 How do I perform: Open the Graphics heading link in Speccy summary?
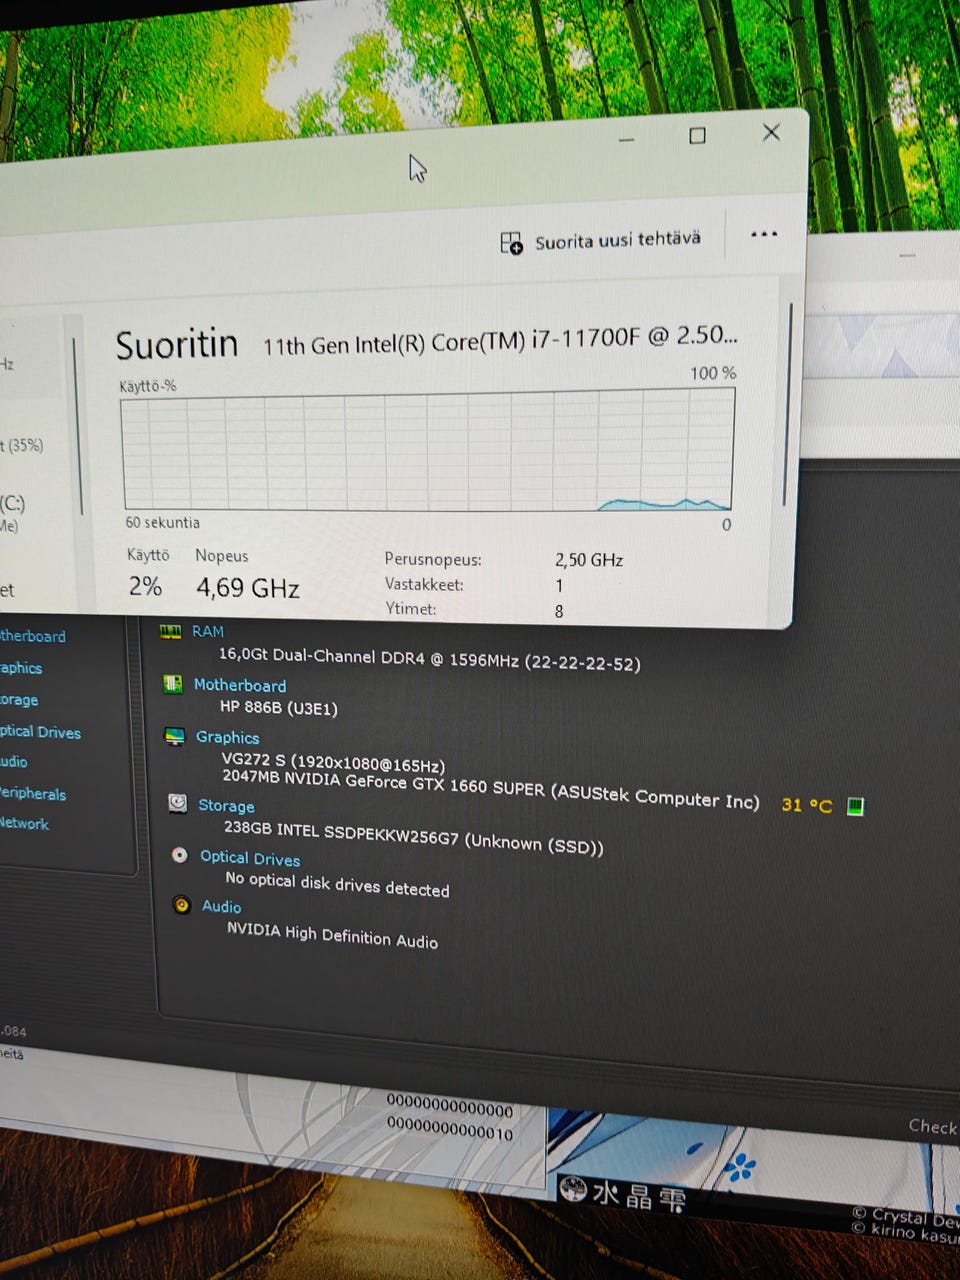coord(228,737)
